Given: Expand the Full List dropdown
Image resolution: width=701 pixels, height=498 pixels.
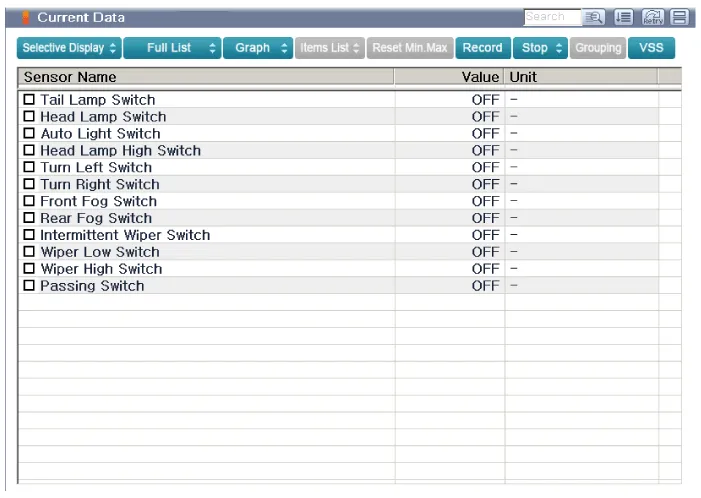Looking at the screenshot, I should [x=172, y=48].
